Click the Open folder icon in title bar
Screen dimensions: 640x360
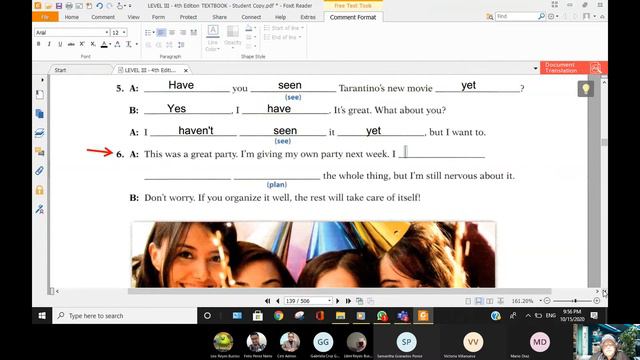tap(49, 6)
